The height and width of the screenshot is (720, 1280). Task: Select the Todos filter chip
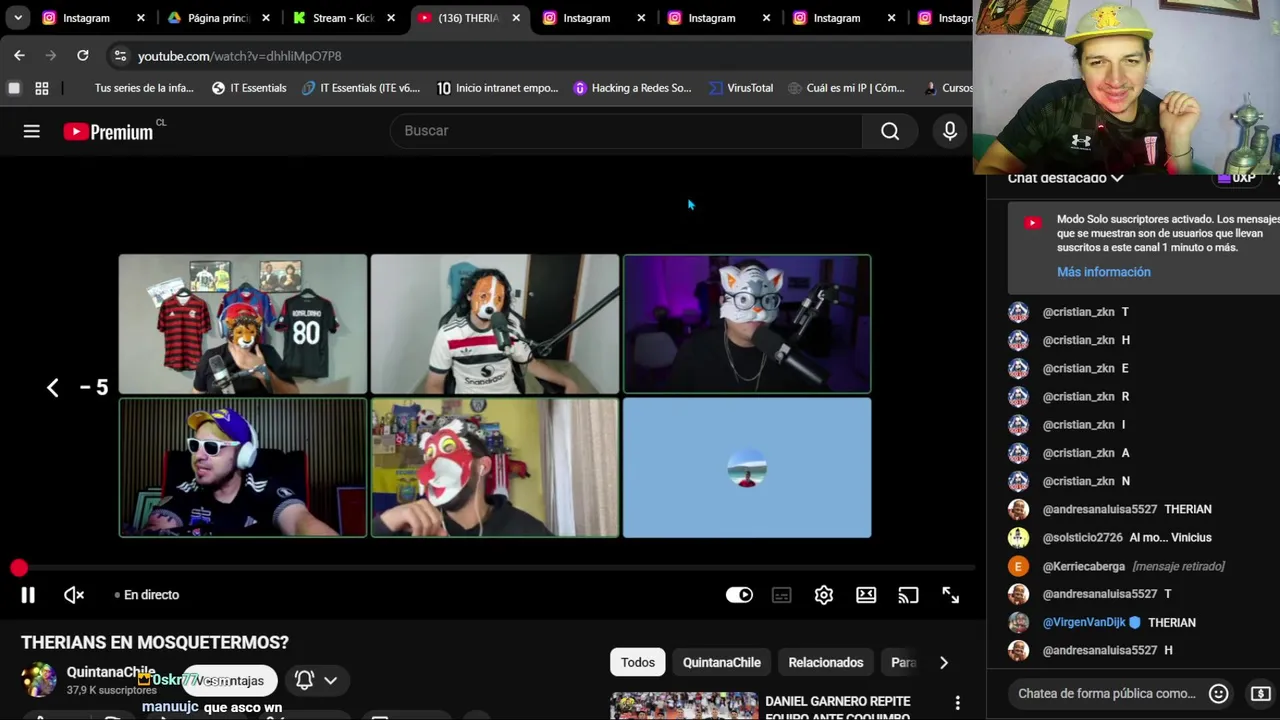pyautogui.click(x=638, y=662)
